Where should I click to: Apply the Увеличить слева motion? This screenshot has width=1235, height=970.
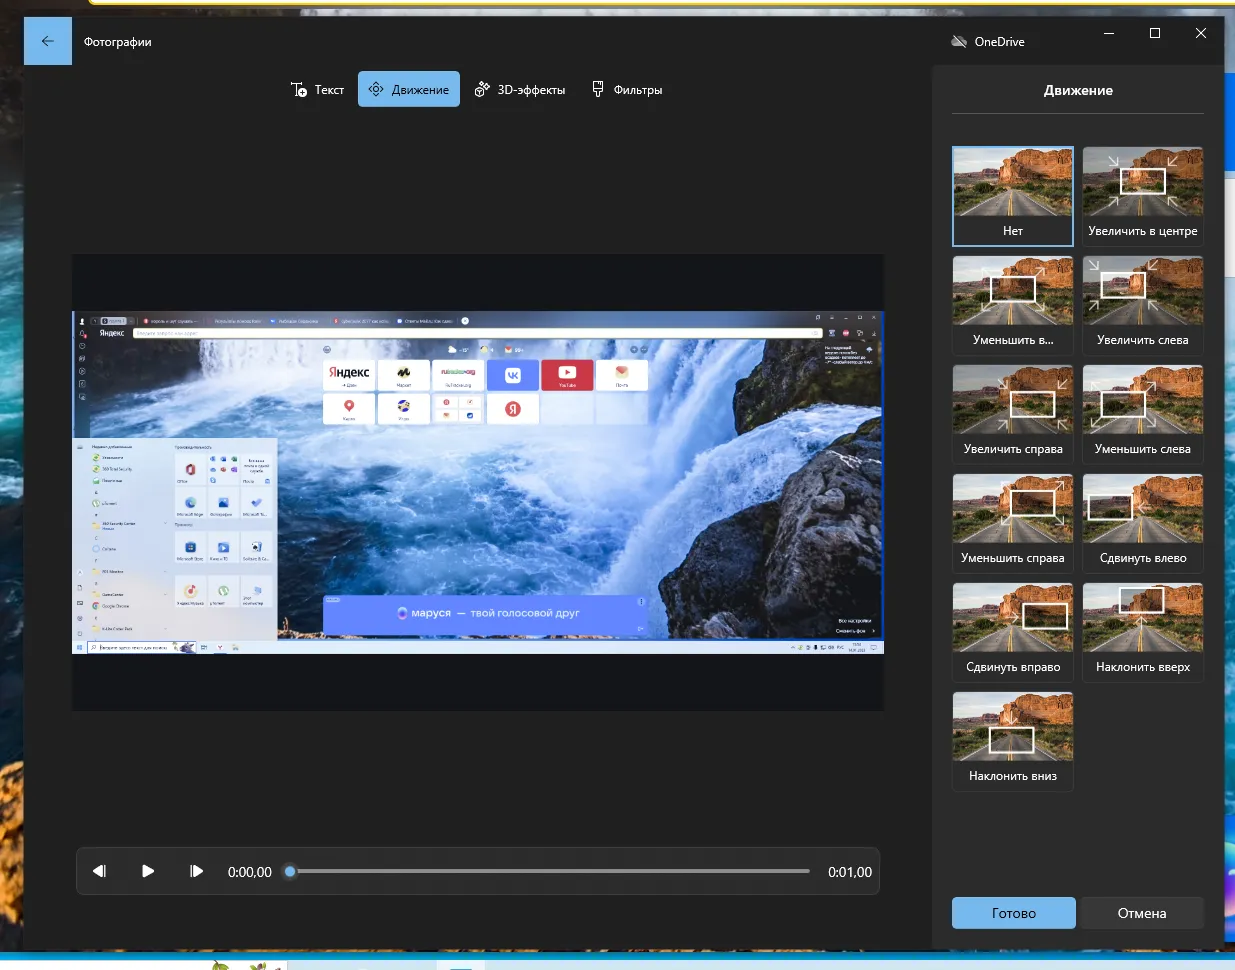click(x=1142, y=305)
